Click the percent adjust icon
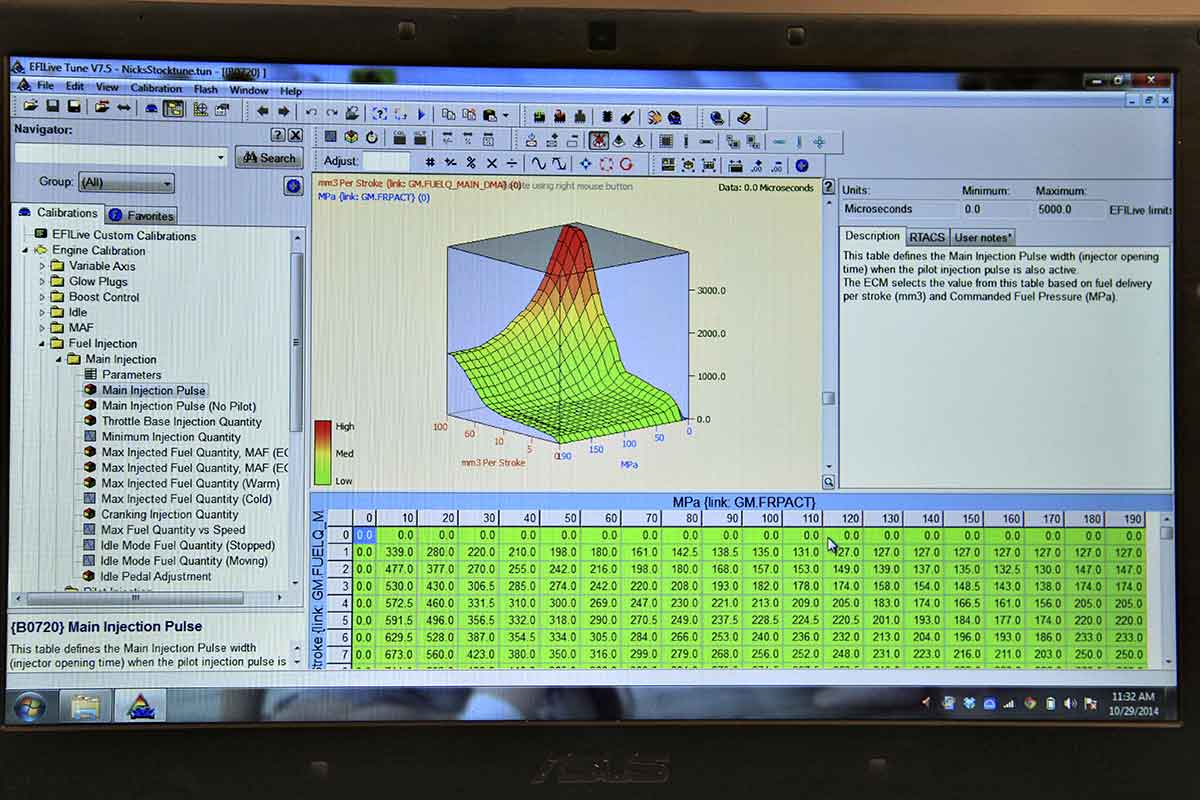The image size is (1200, 800). 470,163
